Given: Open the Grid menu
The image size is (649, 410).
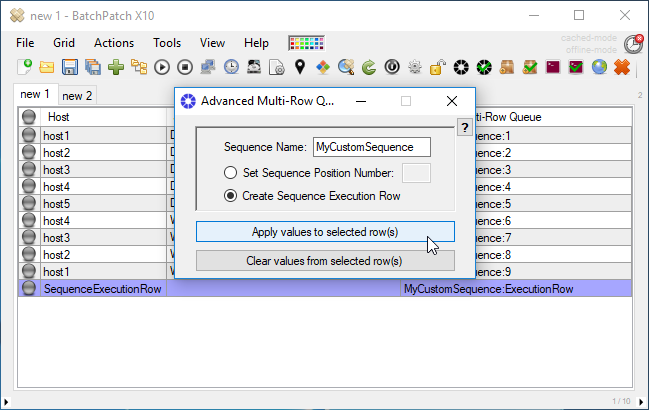Looking at the screenshot, I should (x=64, y=43).
